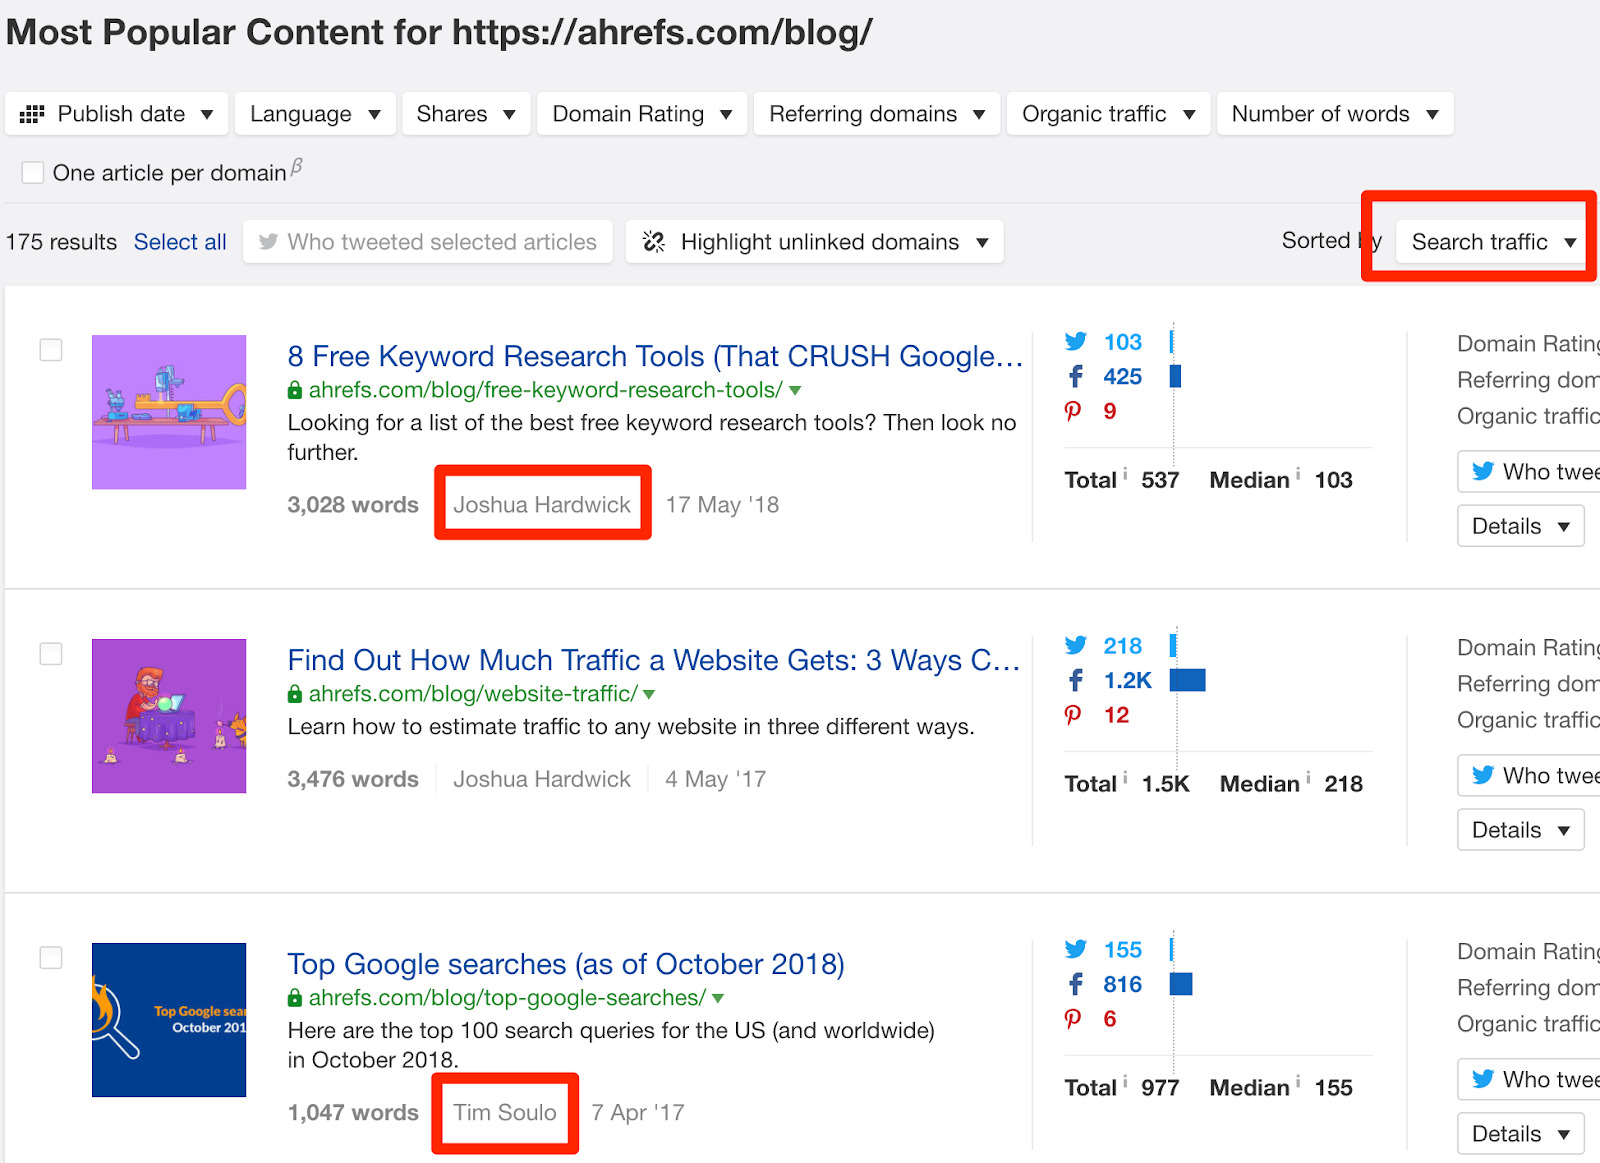
Task: Click the 175 results count
Action: click(x=61, y=242)
